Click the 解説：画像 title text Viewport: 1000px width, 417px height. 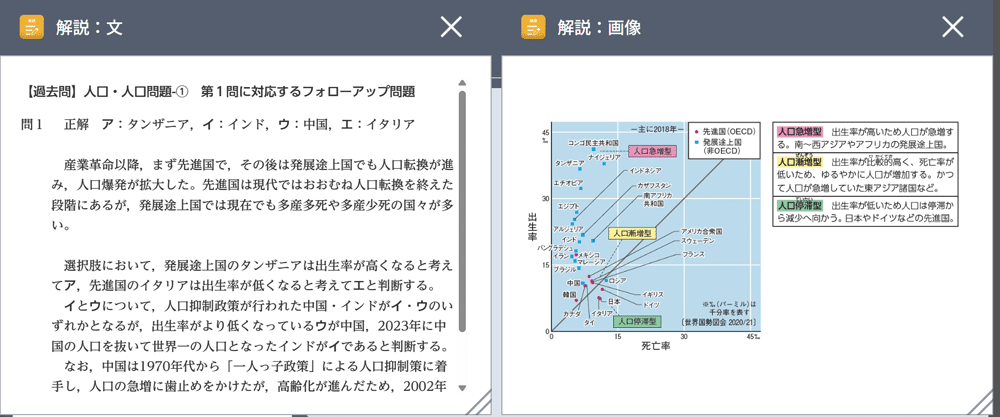[599, 27]
